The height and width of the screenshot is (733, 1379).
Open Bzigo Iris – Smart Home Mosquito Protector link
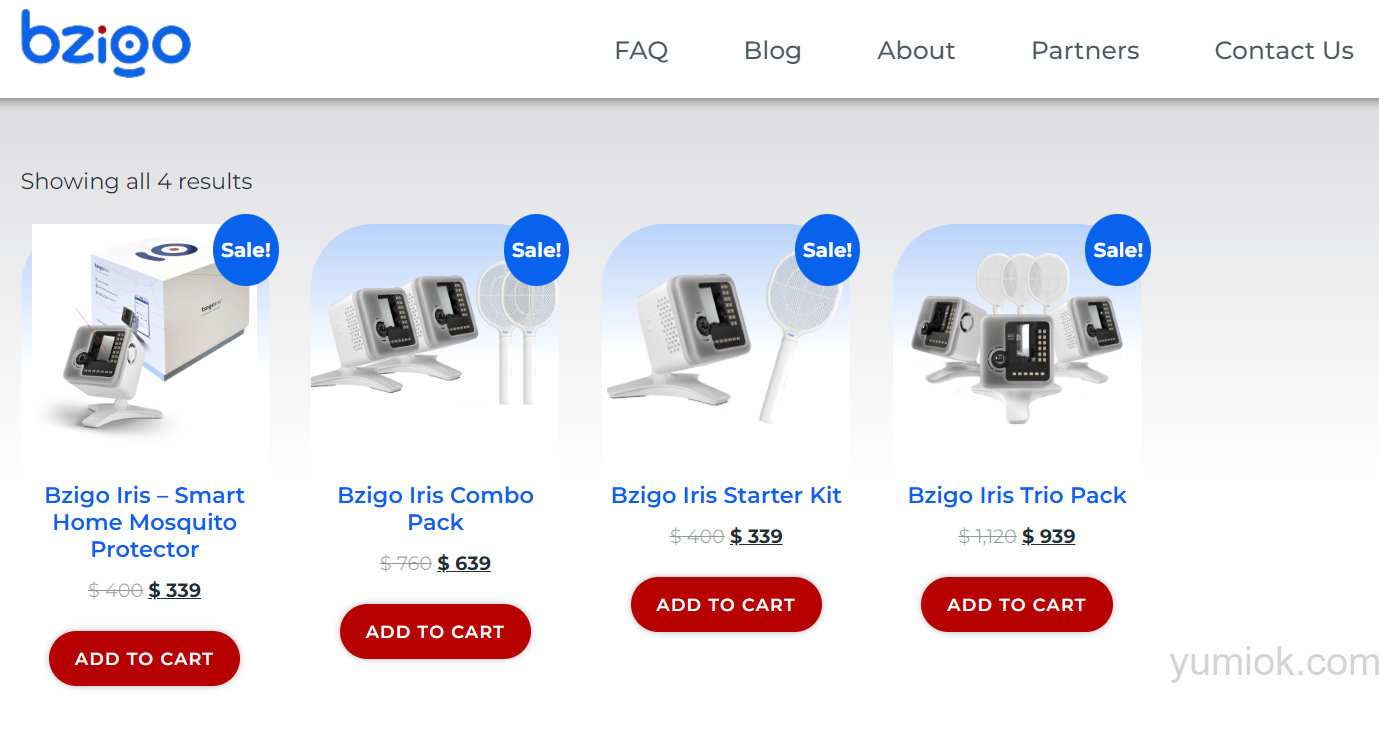(x=145, y=522)
